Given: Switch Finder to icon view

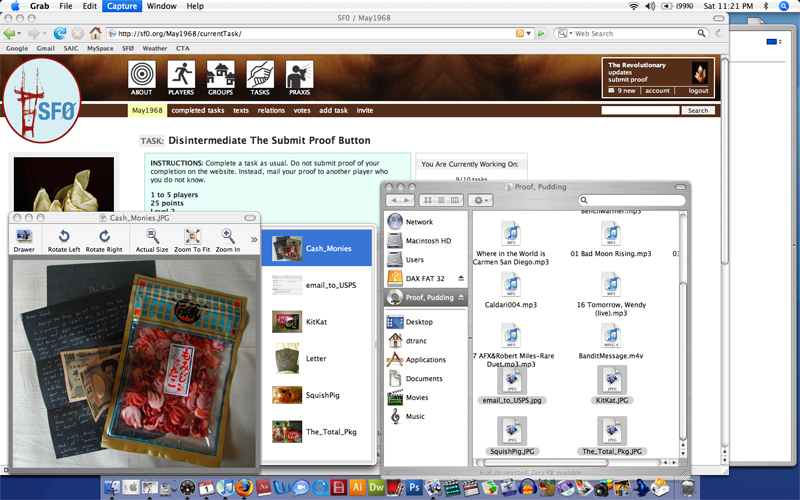Looking at the screenshot, I should [428, 200].
